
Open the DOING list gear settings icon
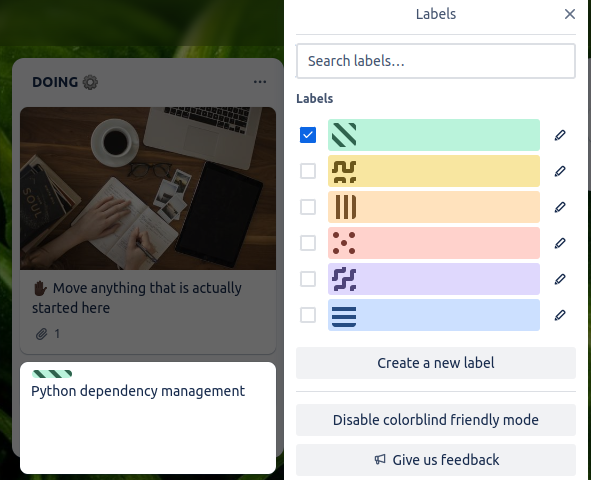[x=90, y=82]
